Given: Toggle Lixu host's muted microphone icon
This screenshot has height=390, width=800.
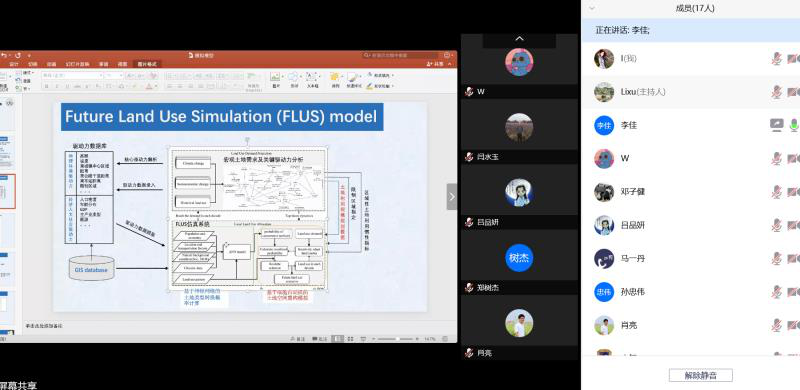Looking at the screenshot, I should (x=777, y=92).
